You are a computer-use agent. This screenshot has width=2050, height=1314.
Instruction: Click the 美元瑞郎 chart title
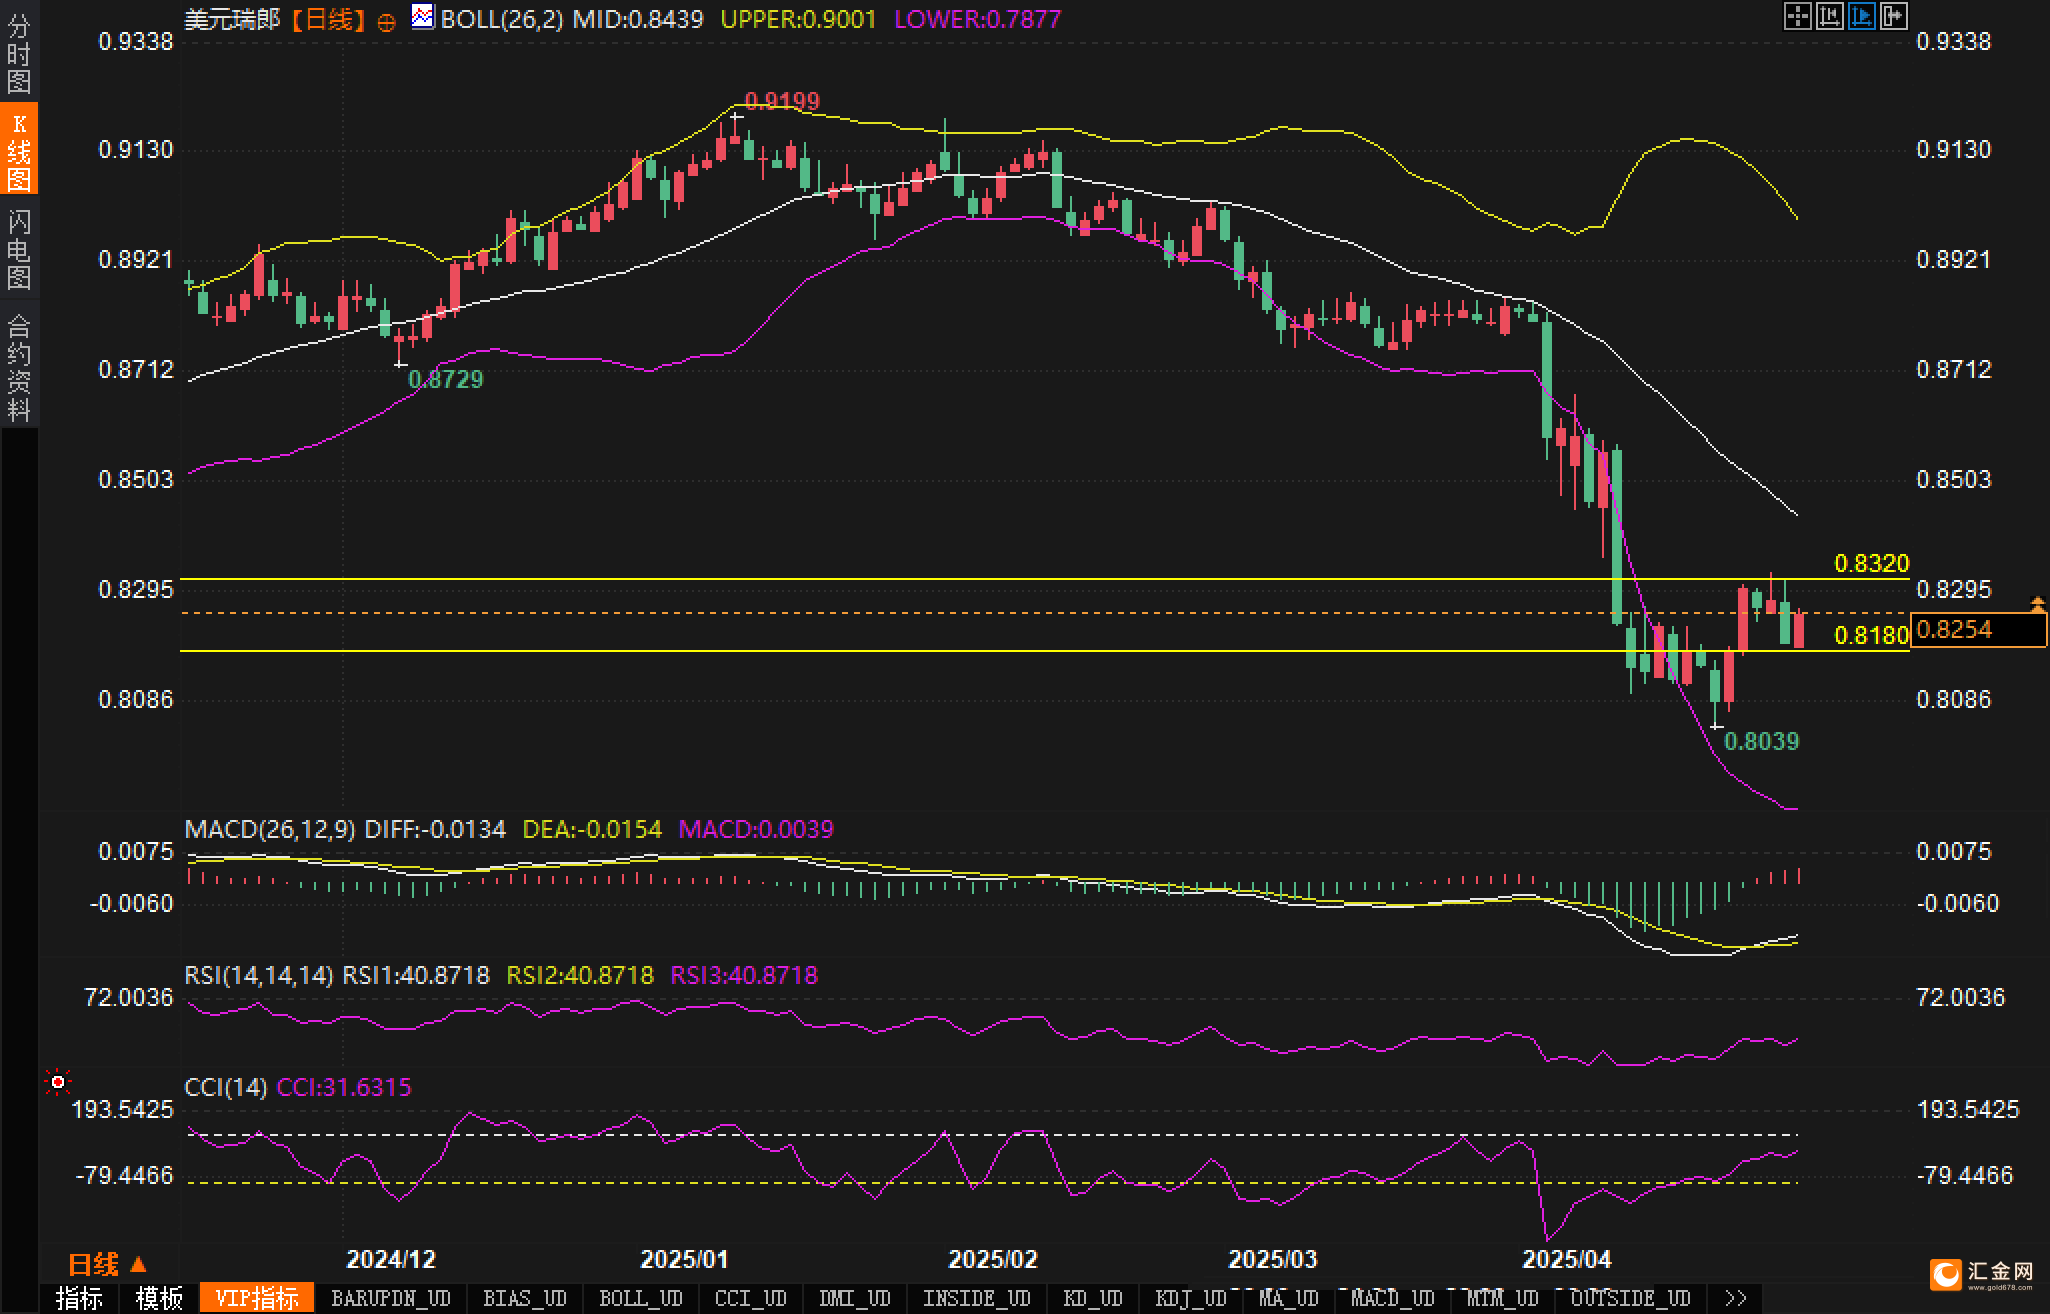tap(232, 20)
